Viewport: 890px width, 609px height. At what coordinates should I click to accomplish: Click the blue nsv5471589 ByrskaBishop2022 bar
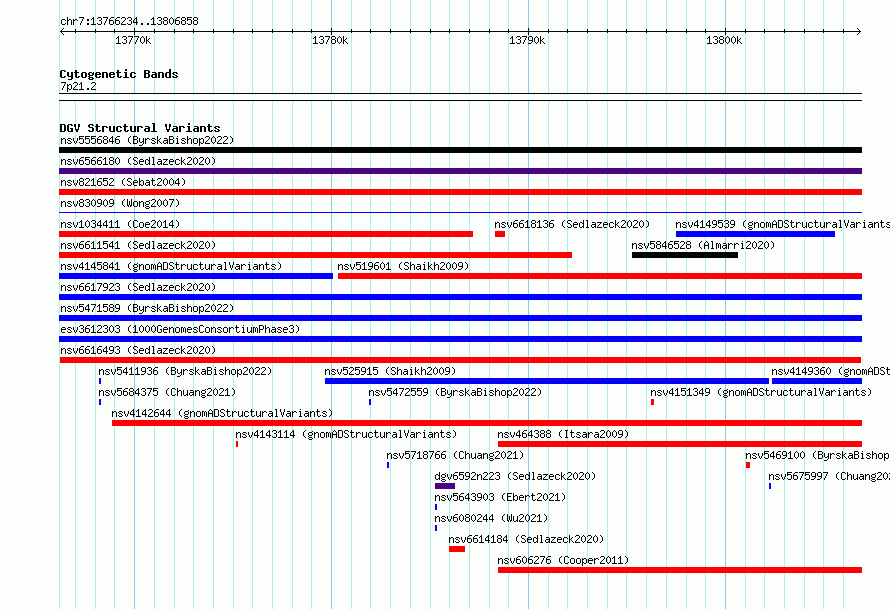coord(460,318)
